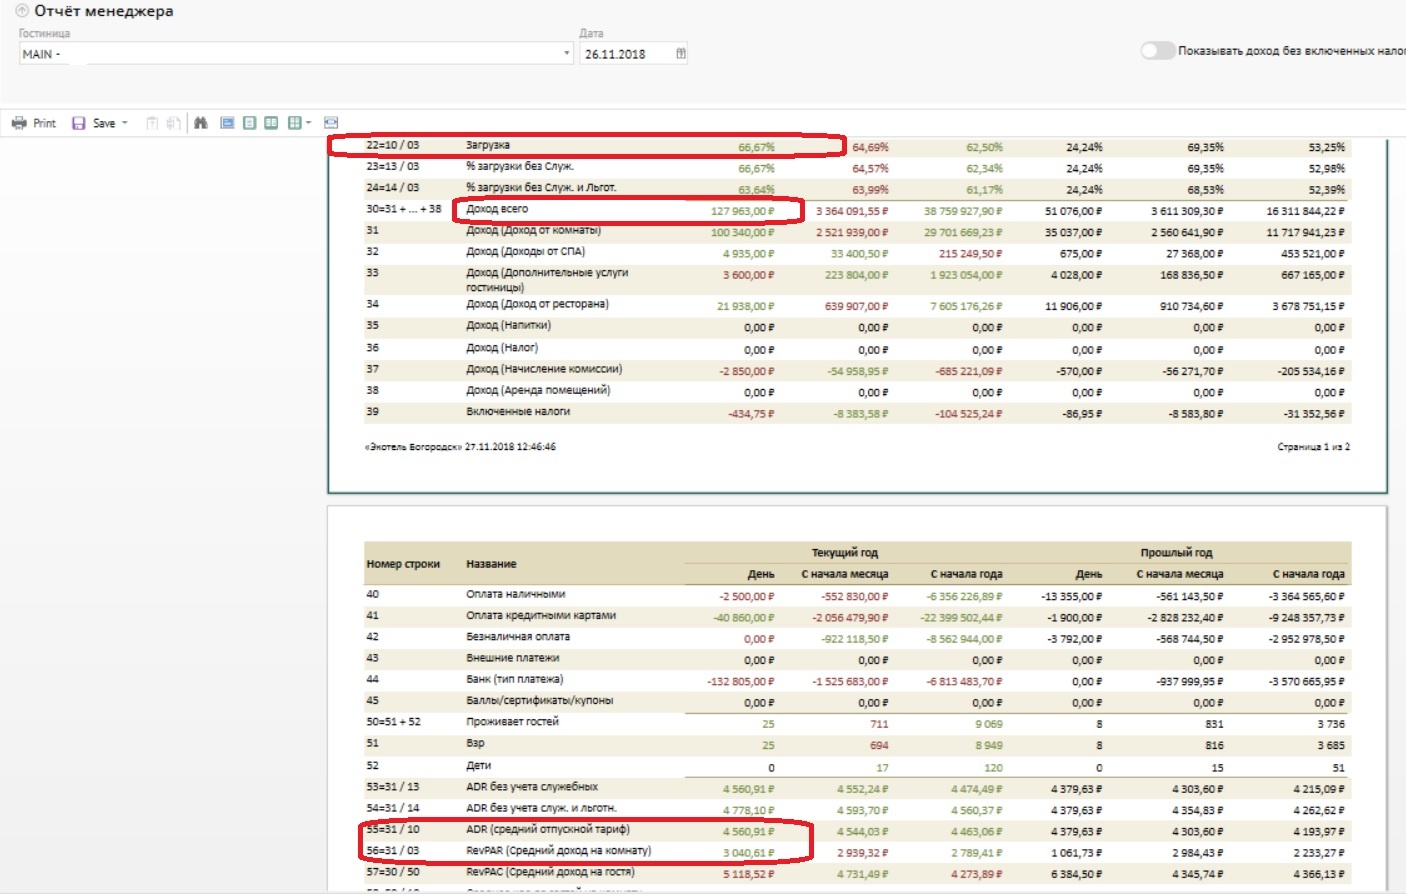Click the Print button in the toolbar

tap(34, 123)
